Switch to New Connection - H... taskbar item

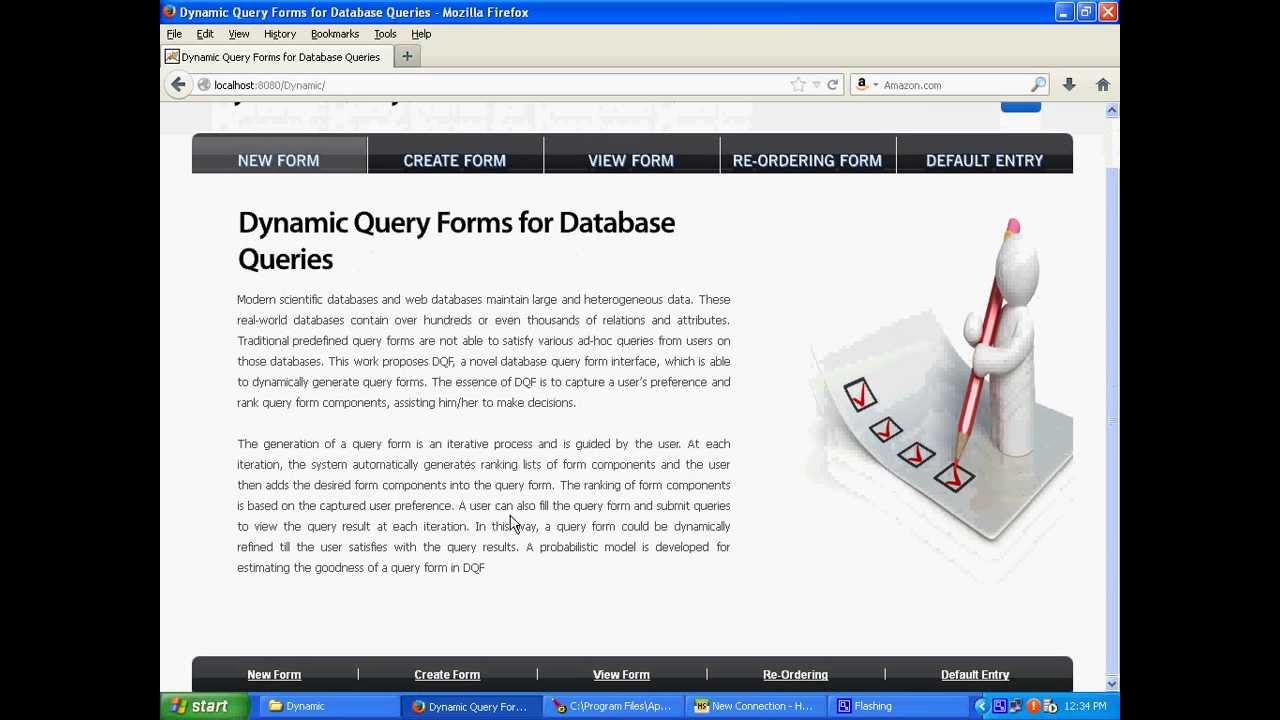point(756,706)
